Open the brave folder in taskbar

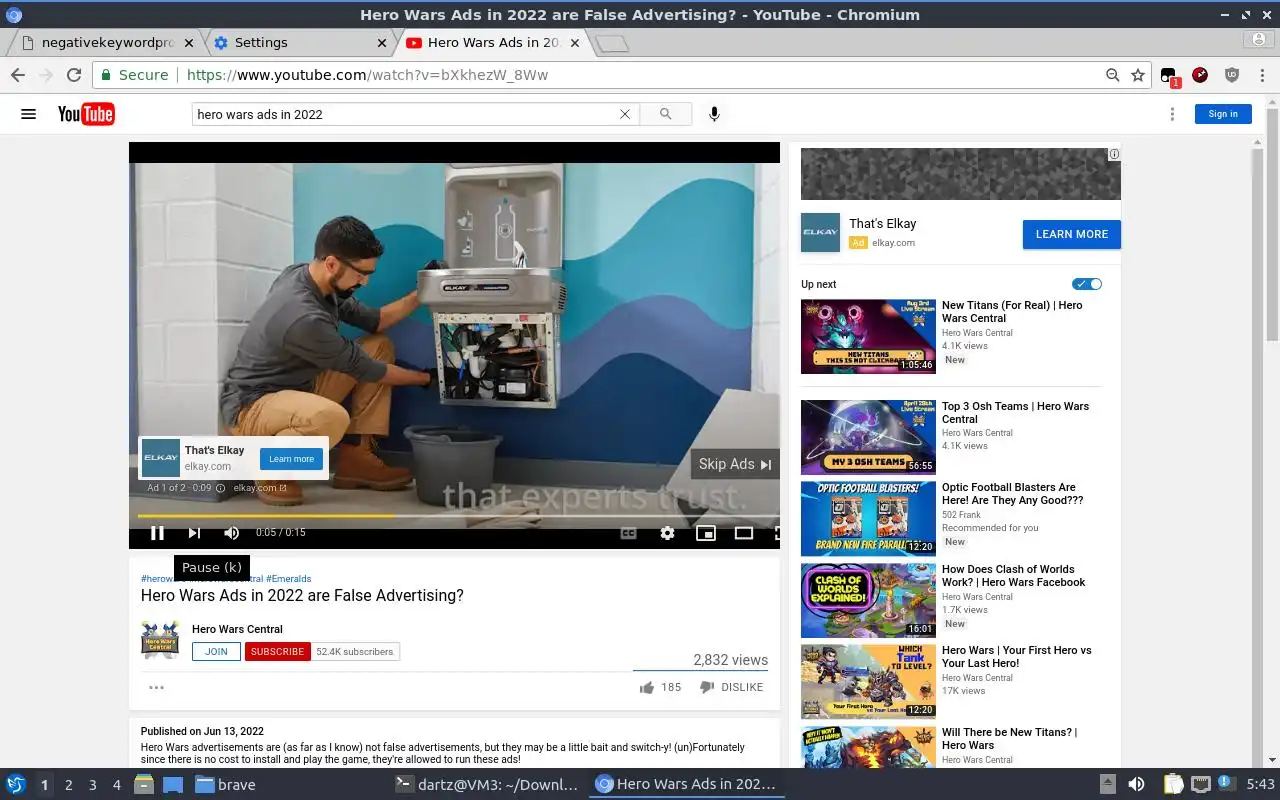[x=225, y=785]
